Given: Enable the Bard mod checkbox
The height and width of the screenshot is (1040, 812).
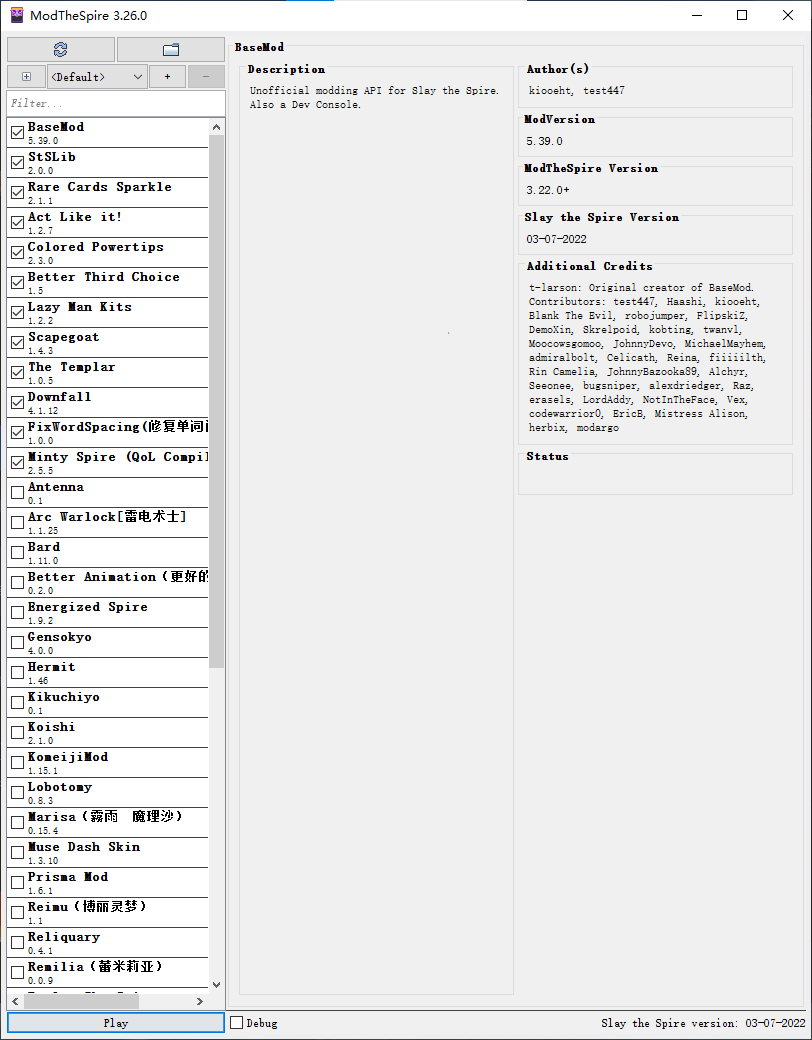Looking at the screenshot, I should (x=18, y=553).
